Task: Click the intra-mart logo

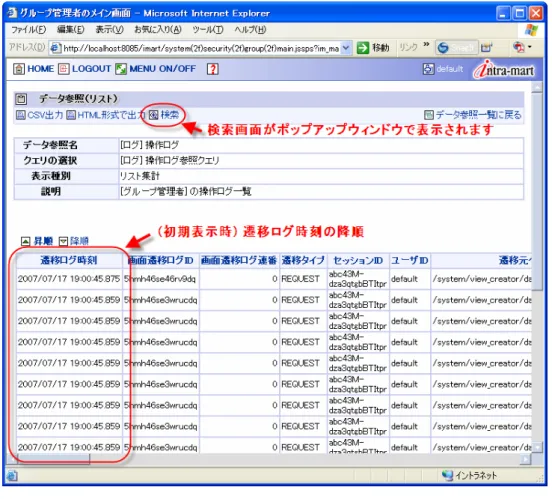Action: [504, 69]
